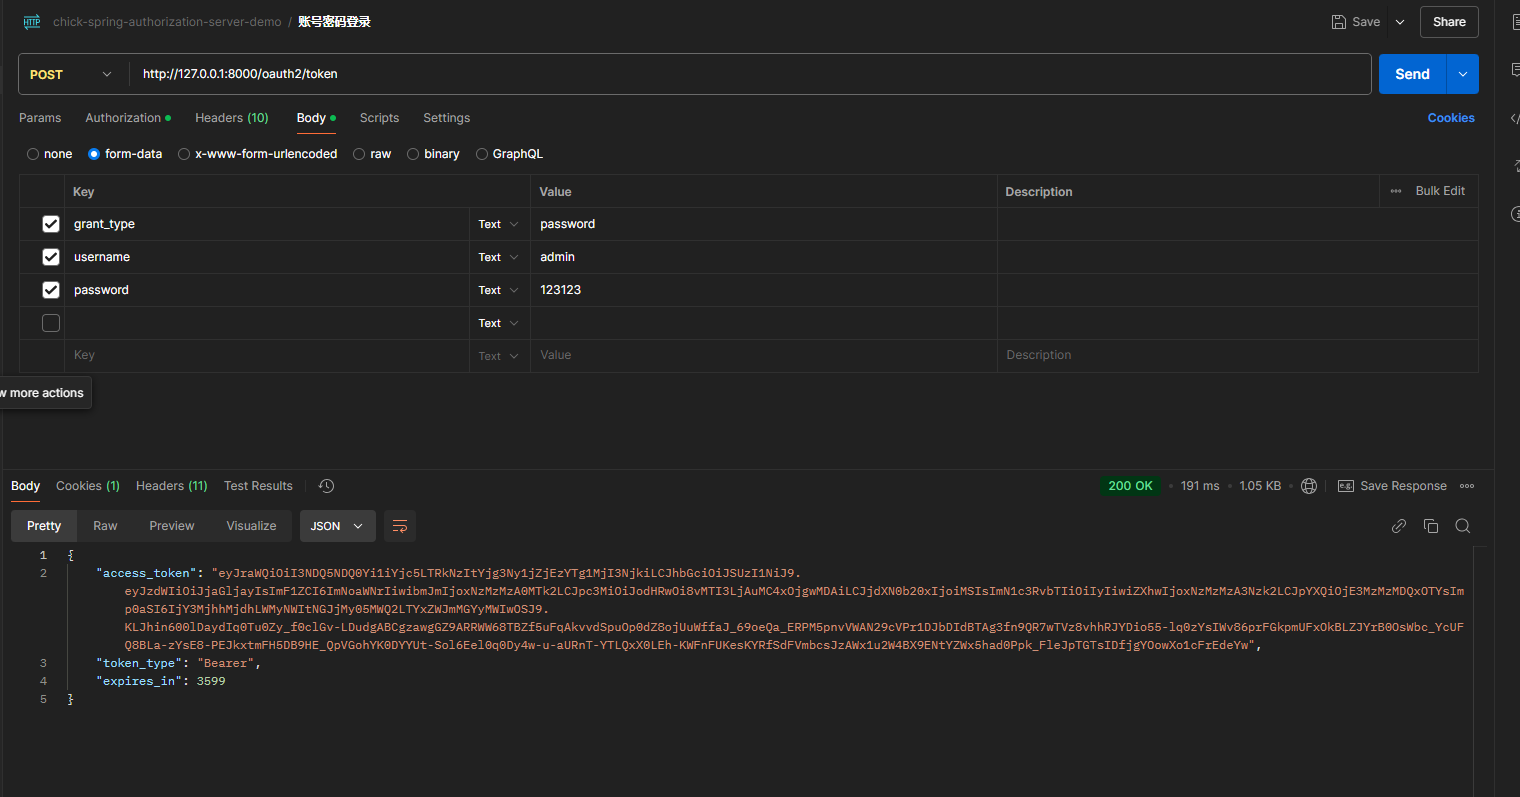The width and height of the screenshot is (1520, 797).
Task: Switch response view to Raw
Action: (105, 526)
